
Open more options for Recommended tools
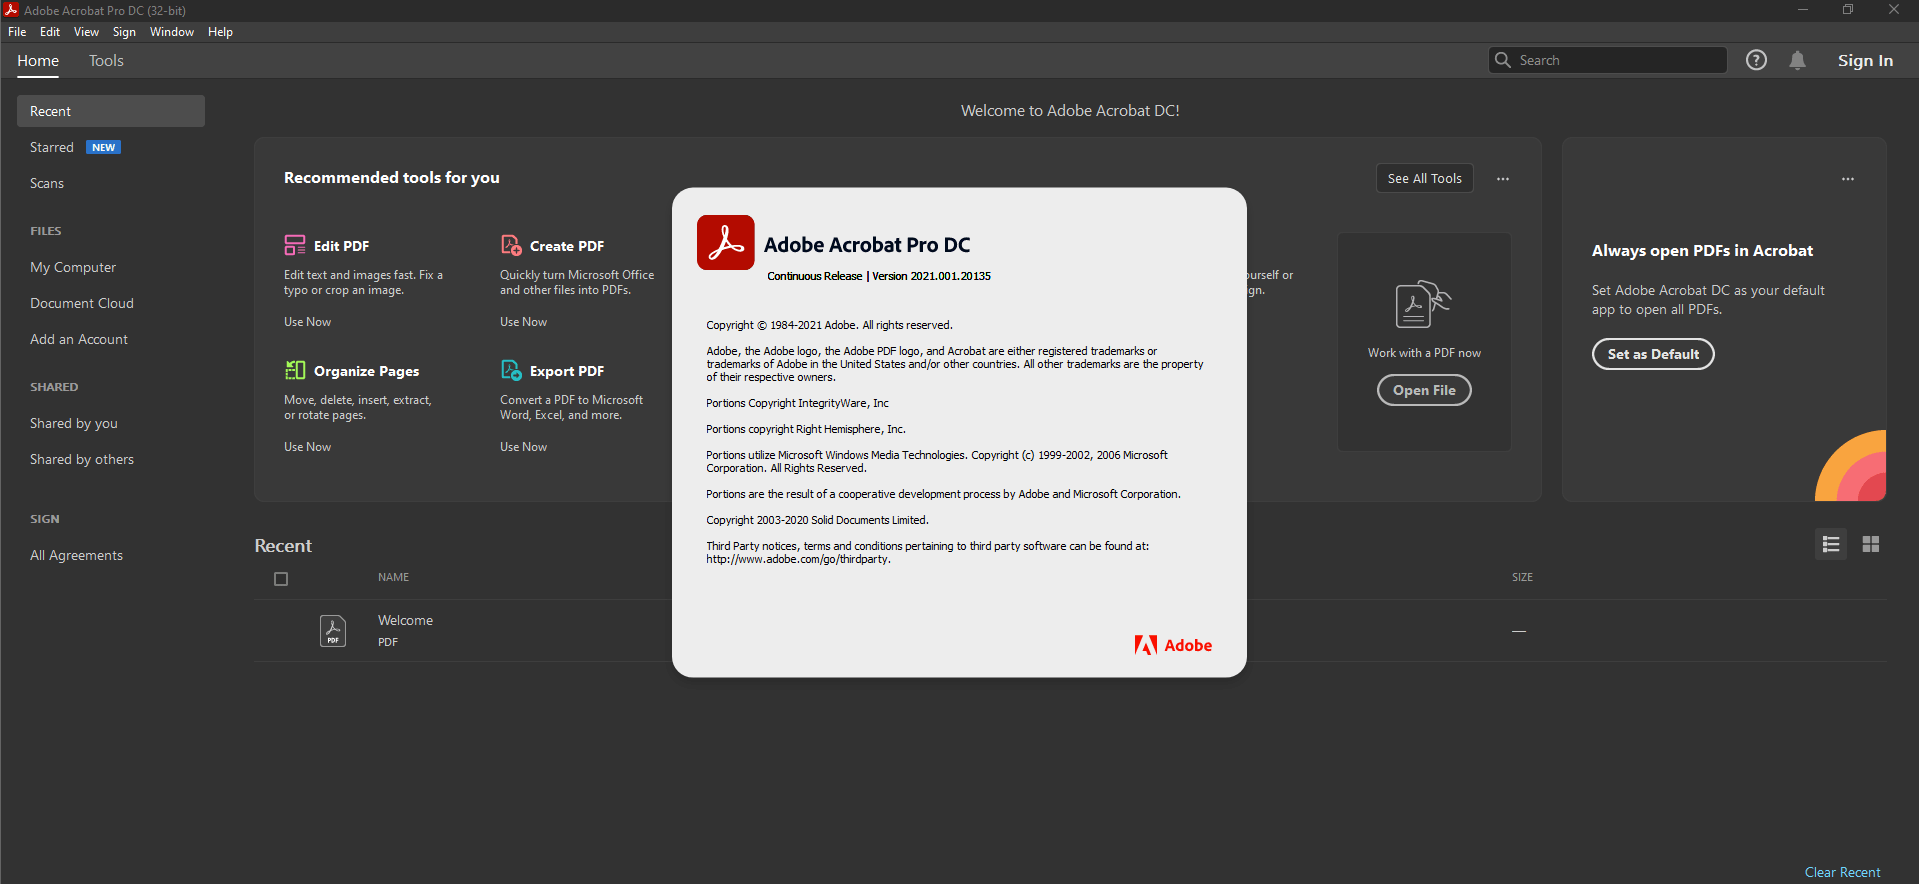1503,179
